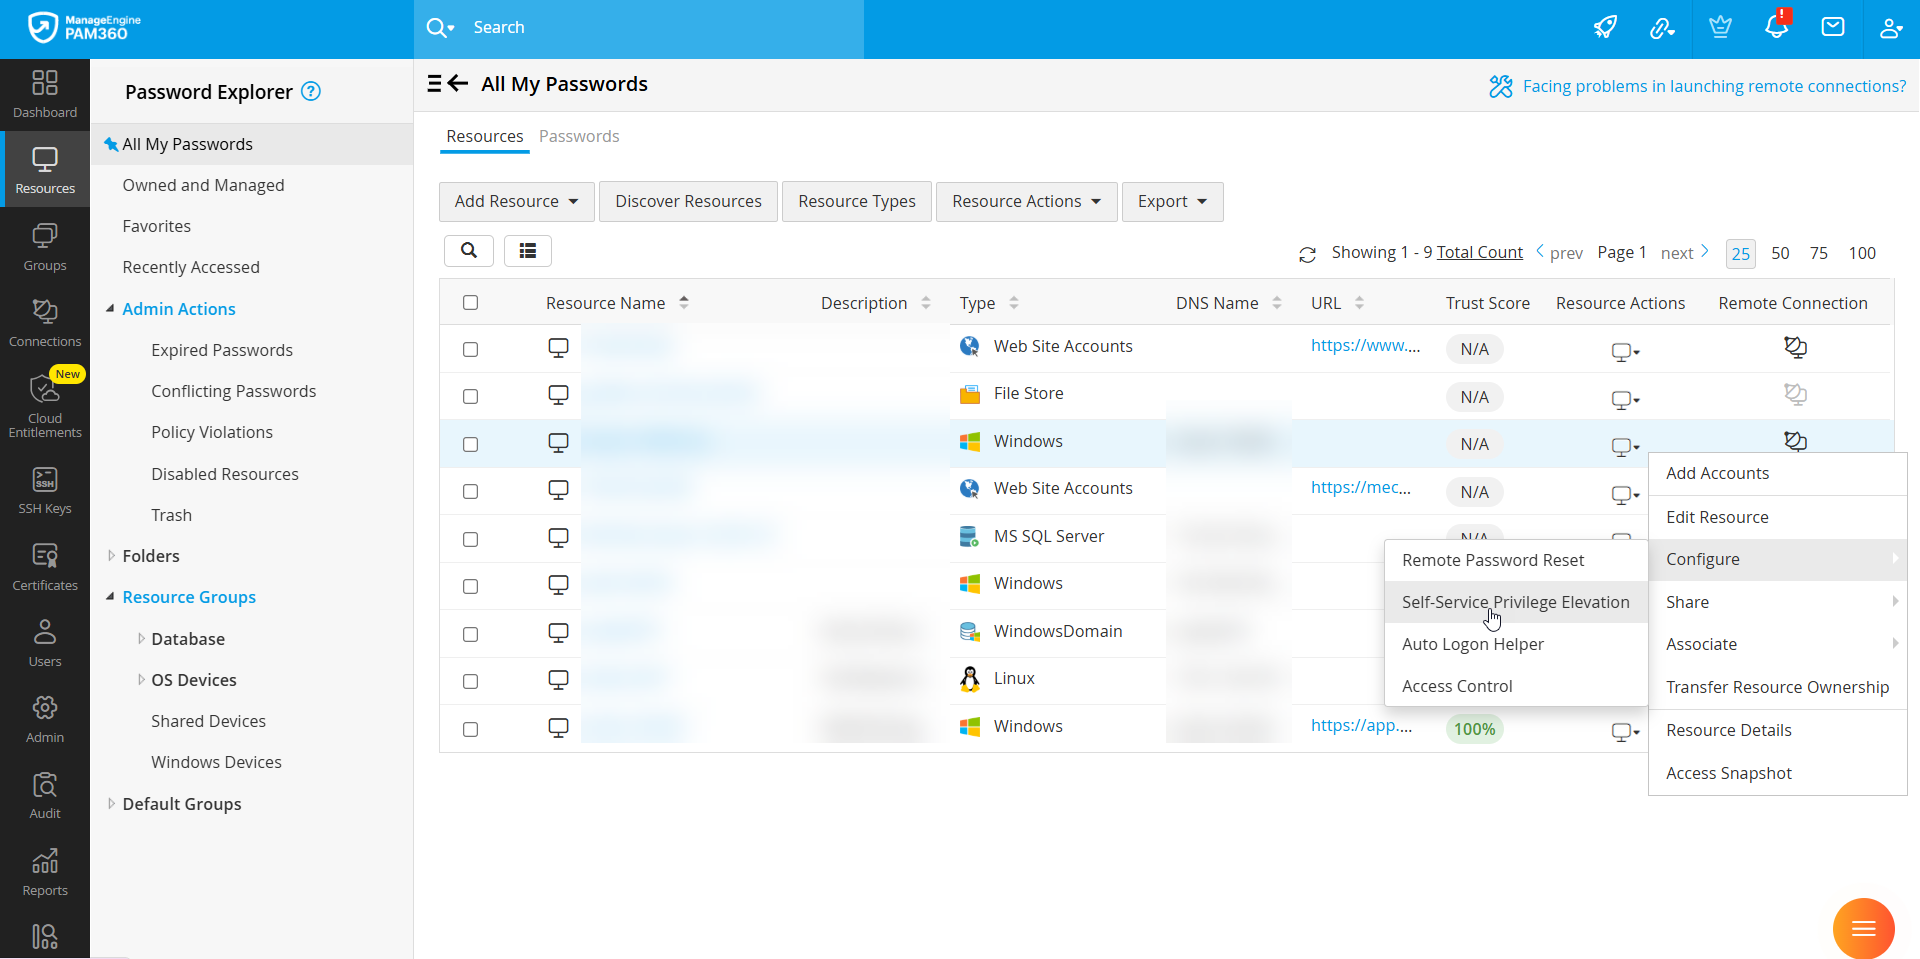Click the notifications bell icon
The image size is (1920, 959).
(1776, 27)
